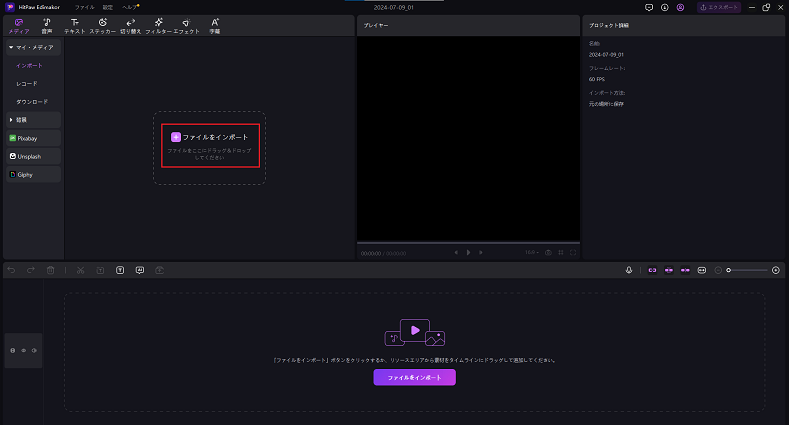Screen dimensions: 789x425
Task: Open the Giphy library
Action: point(34,175)
